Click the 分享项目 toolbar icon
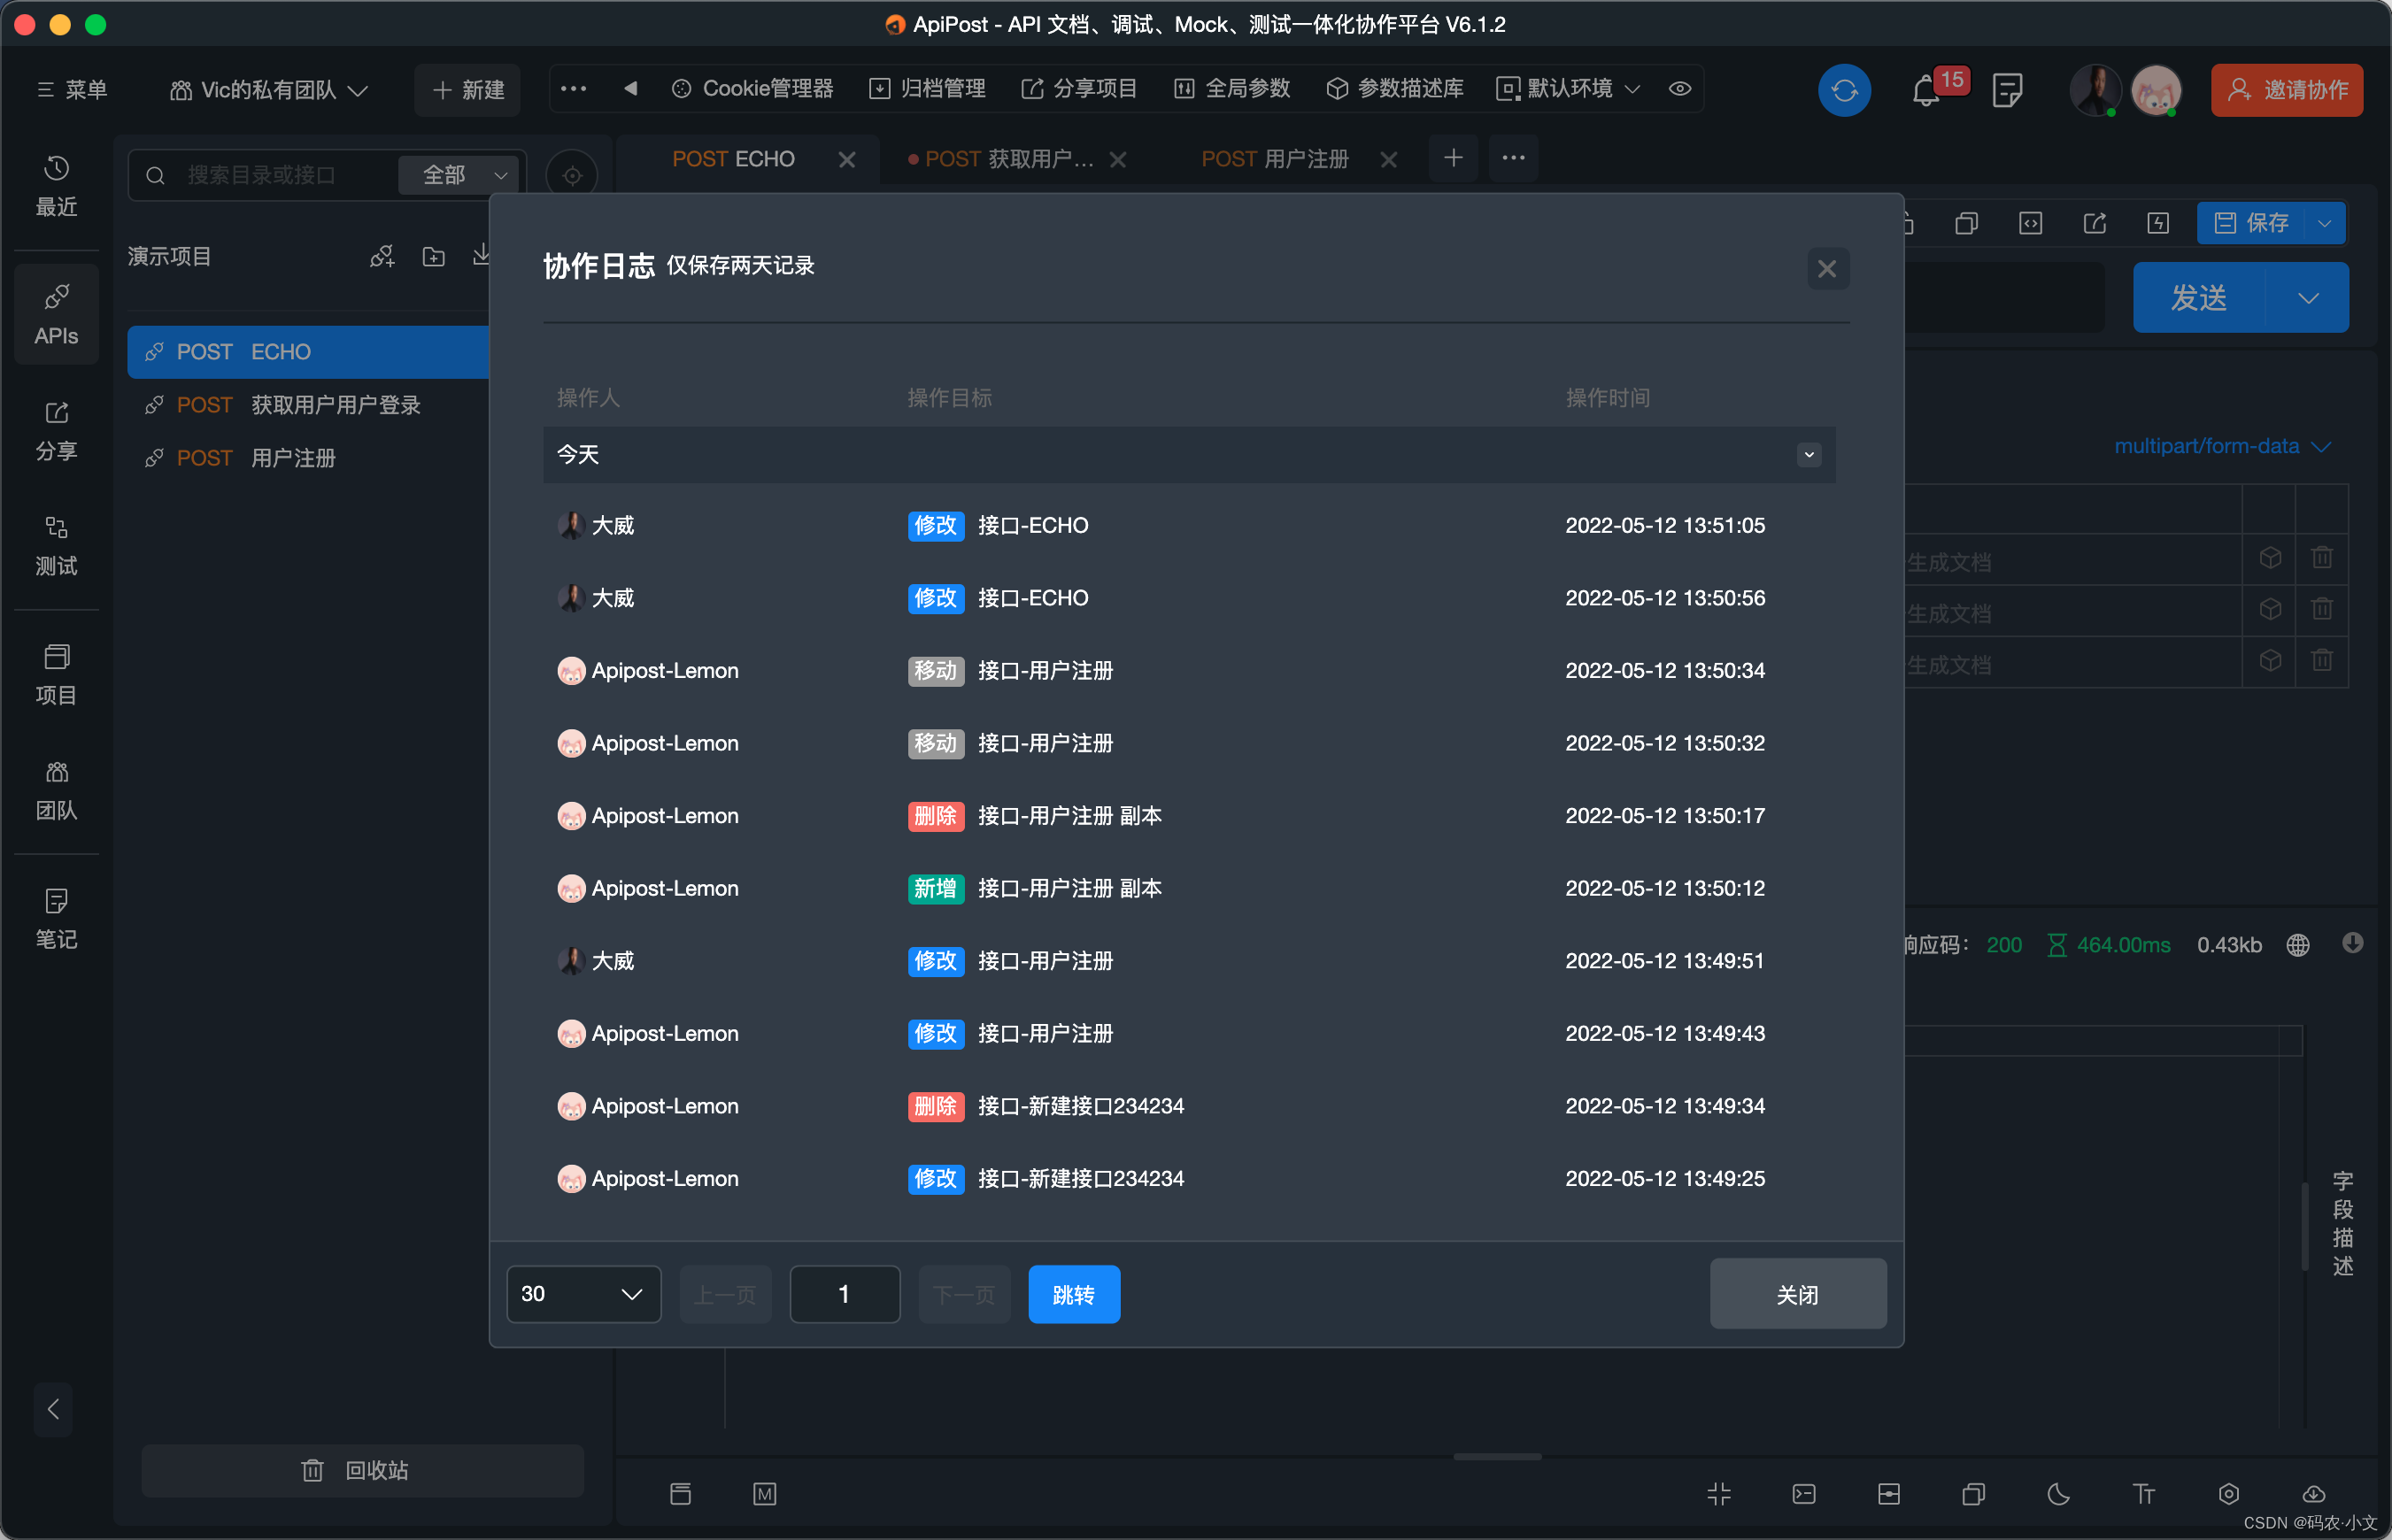 pos(1079,89)
